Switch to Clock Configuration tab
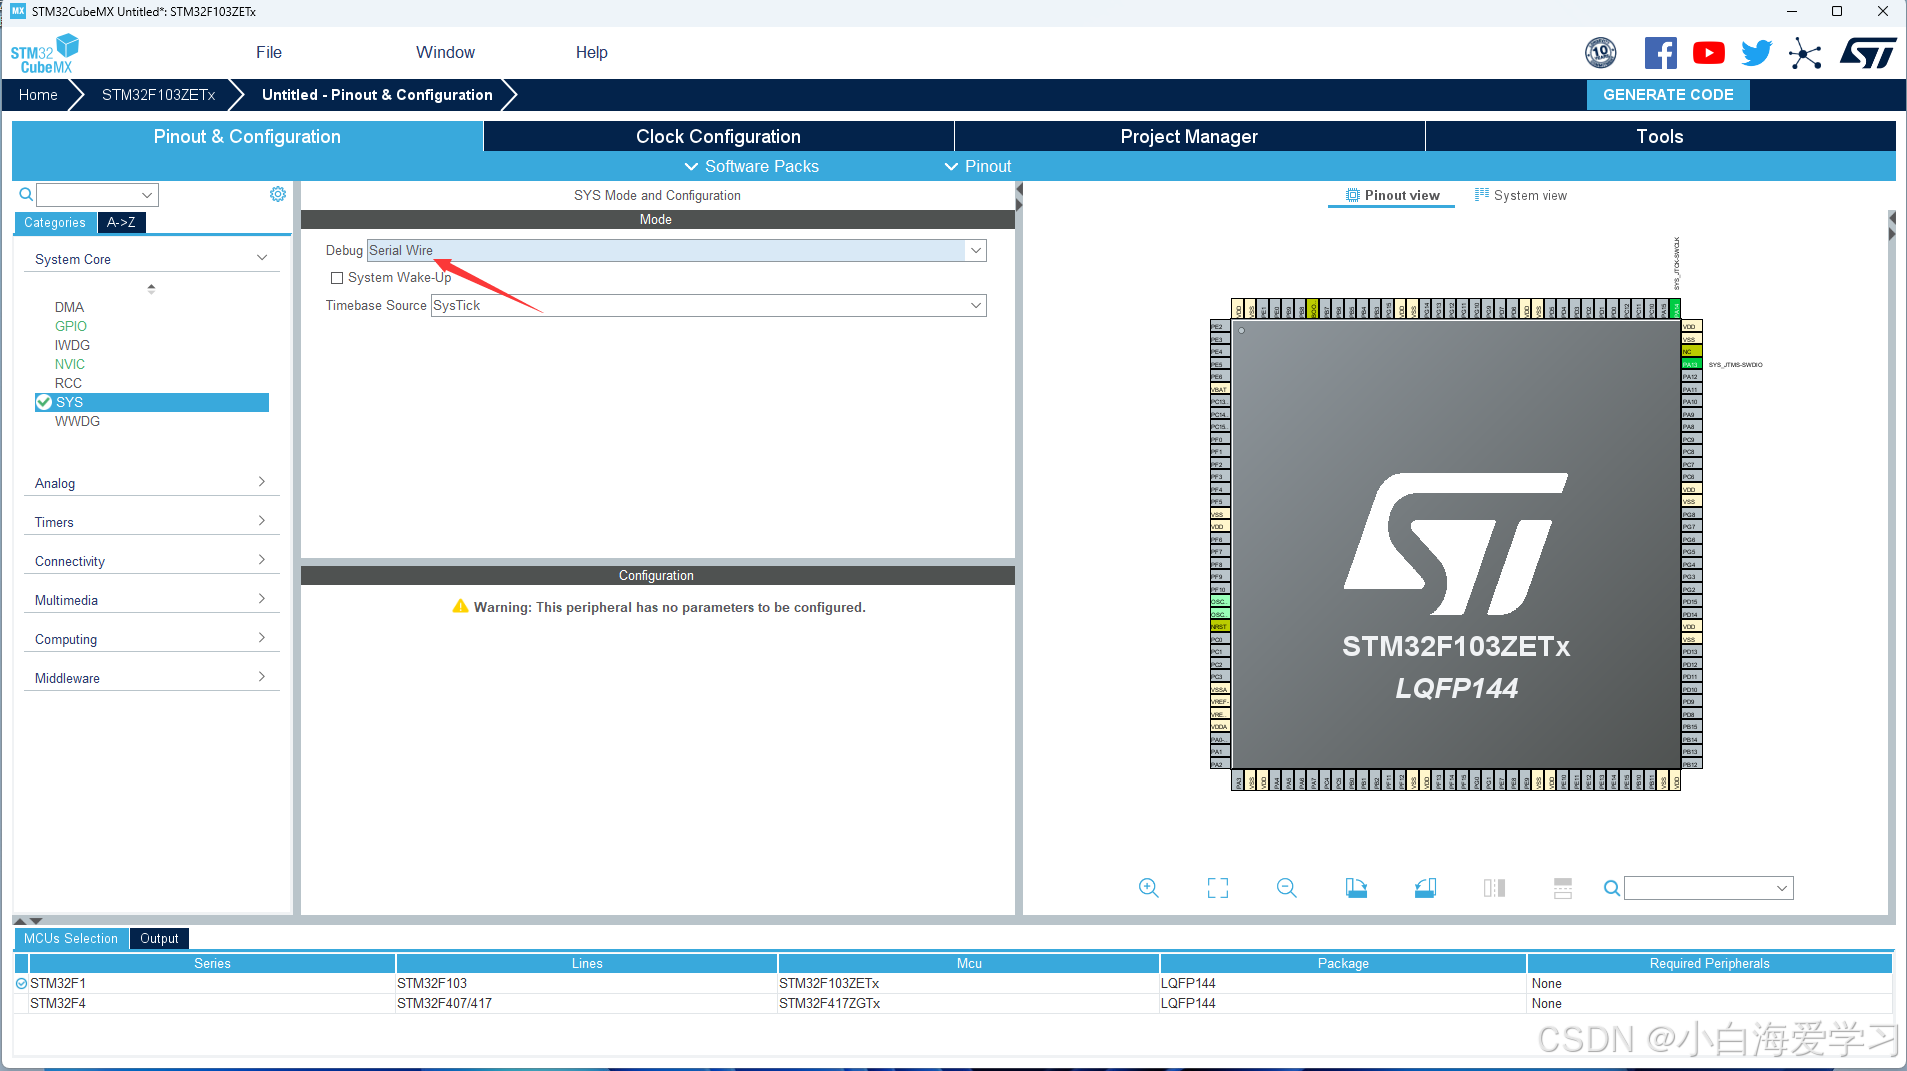 [x=718, y=136]
